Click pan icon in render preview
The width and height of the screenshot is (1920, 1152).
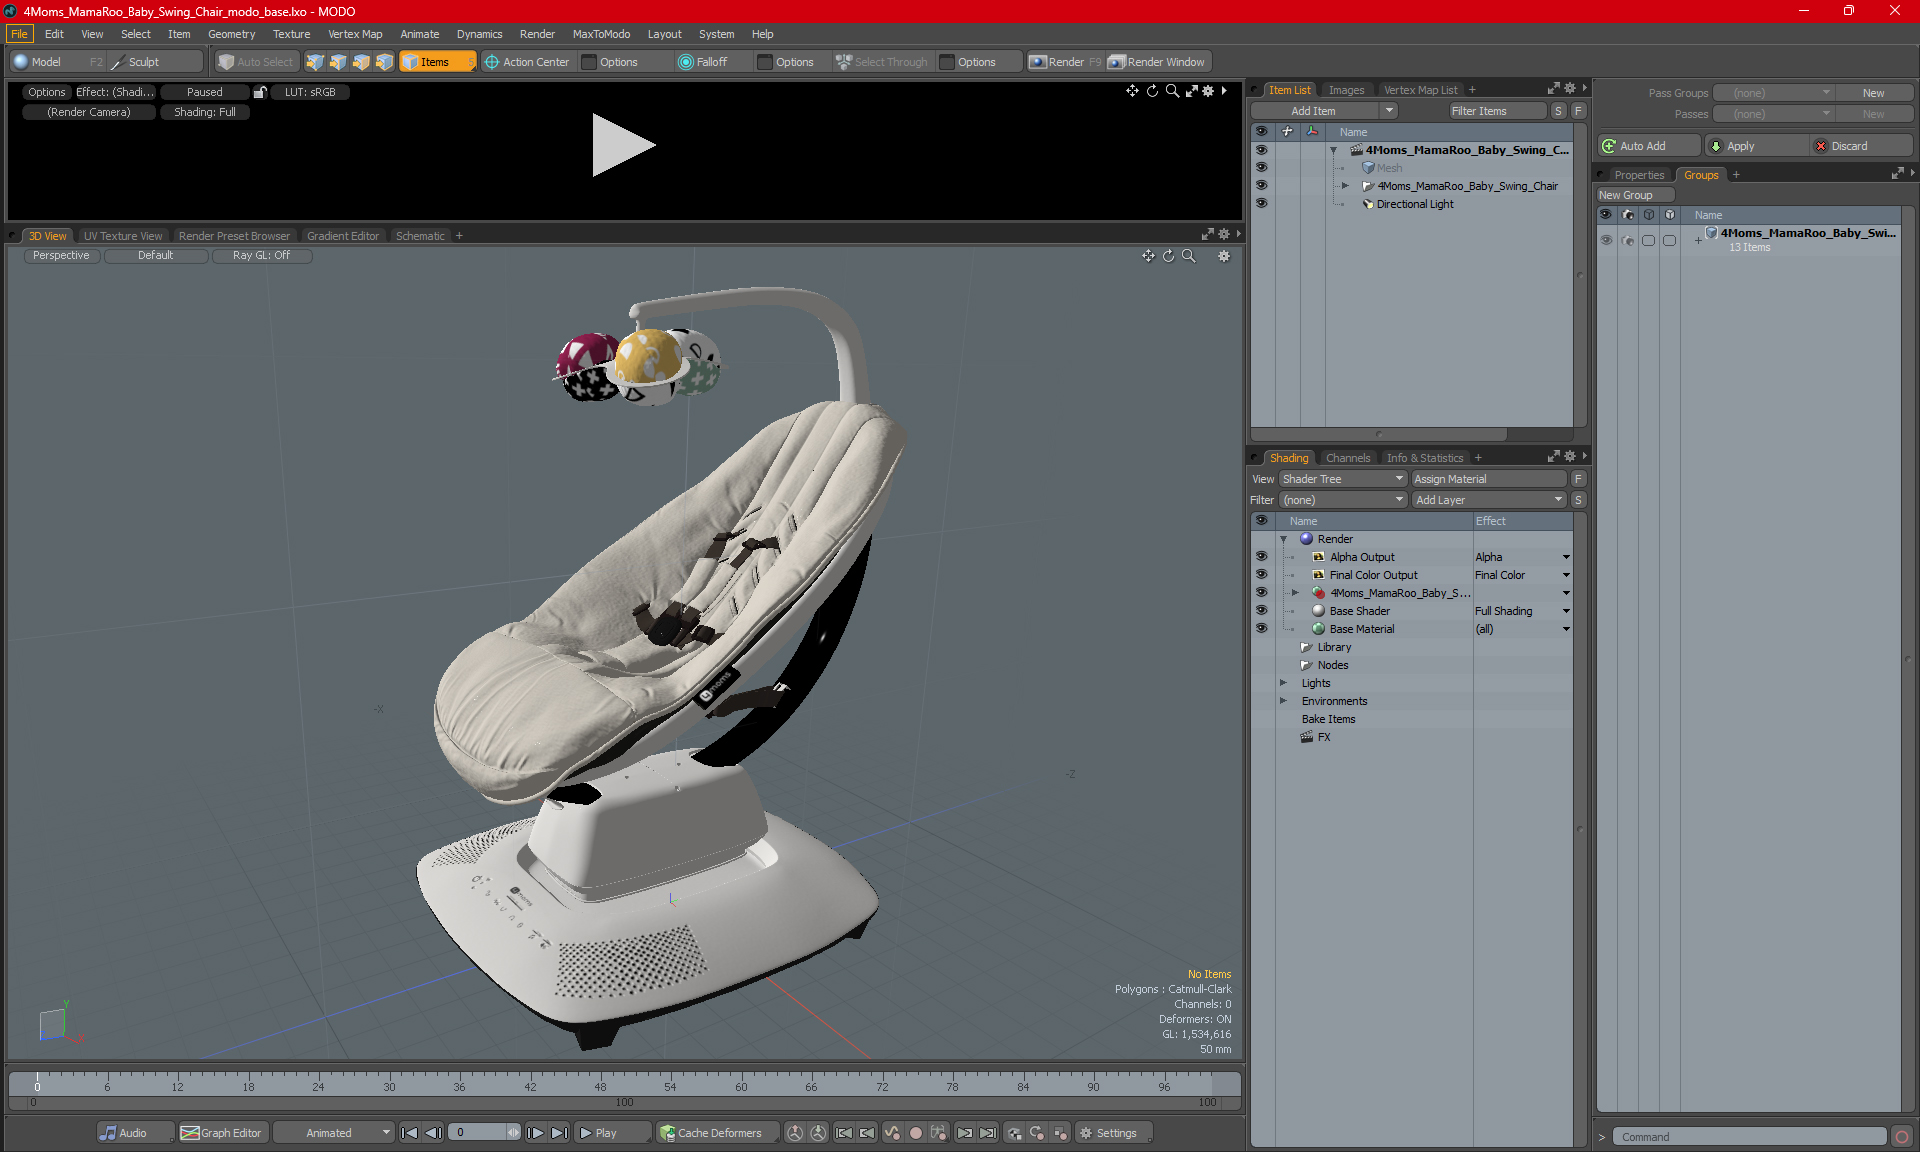pos(1132,91)
